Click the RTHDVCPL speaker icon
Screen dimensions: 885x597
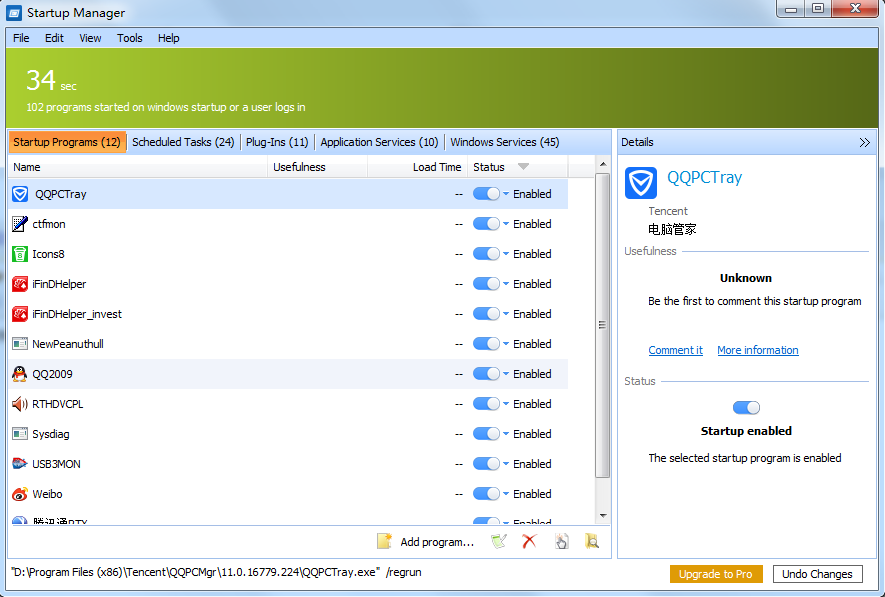[x=19, y=404]
